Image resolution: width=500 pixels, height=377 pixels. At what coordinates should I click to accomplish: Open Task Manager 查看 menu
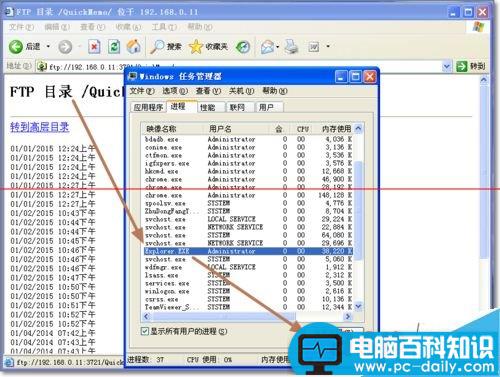coord(208,91)
